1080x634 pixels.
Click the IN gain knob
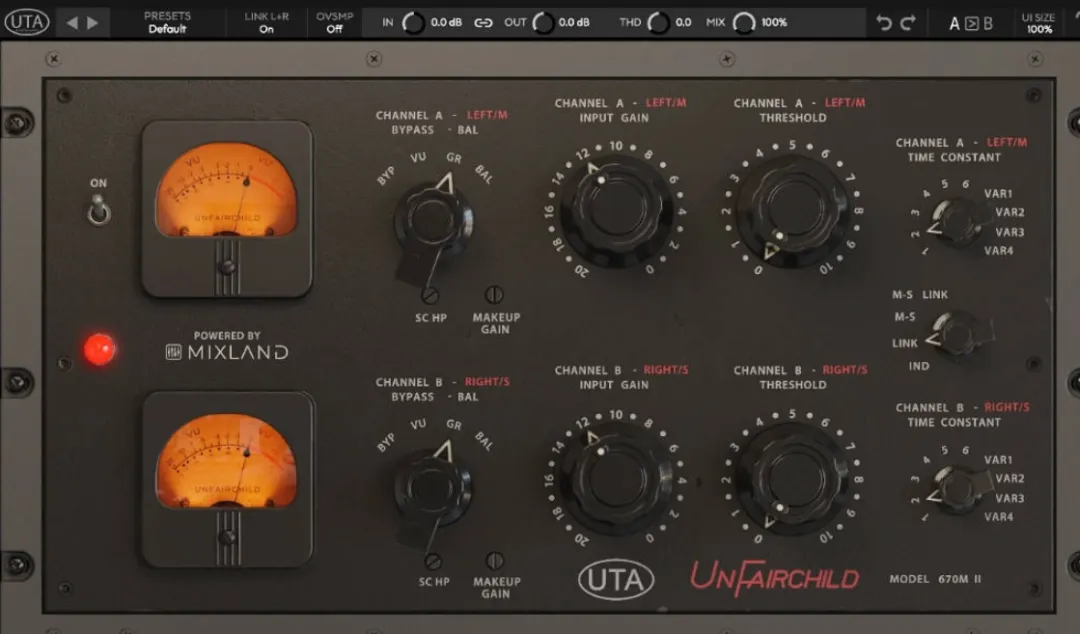(x=413, y=23)
